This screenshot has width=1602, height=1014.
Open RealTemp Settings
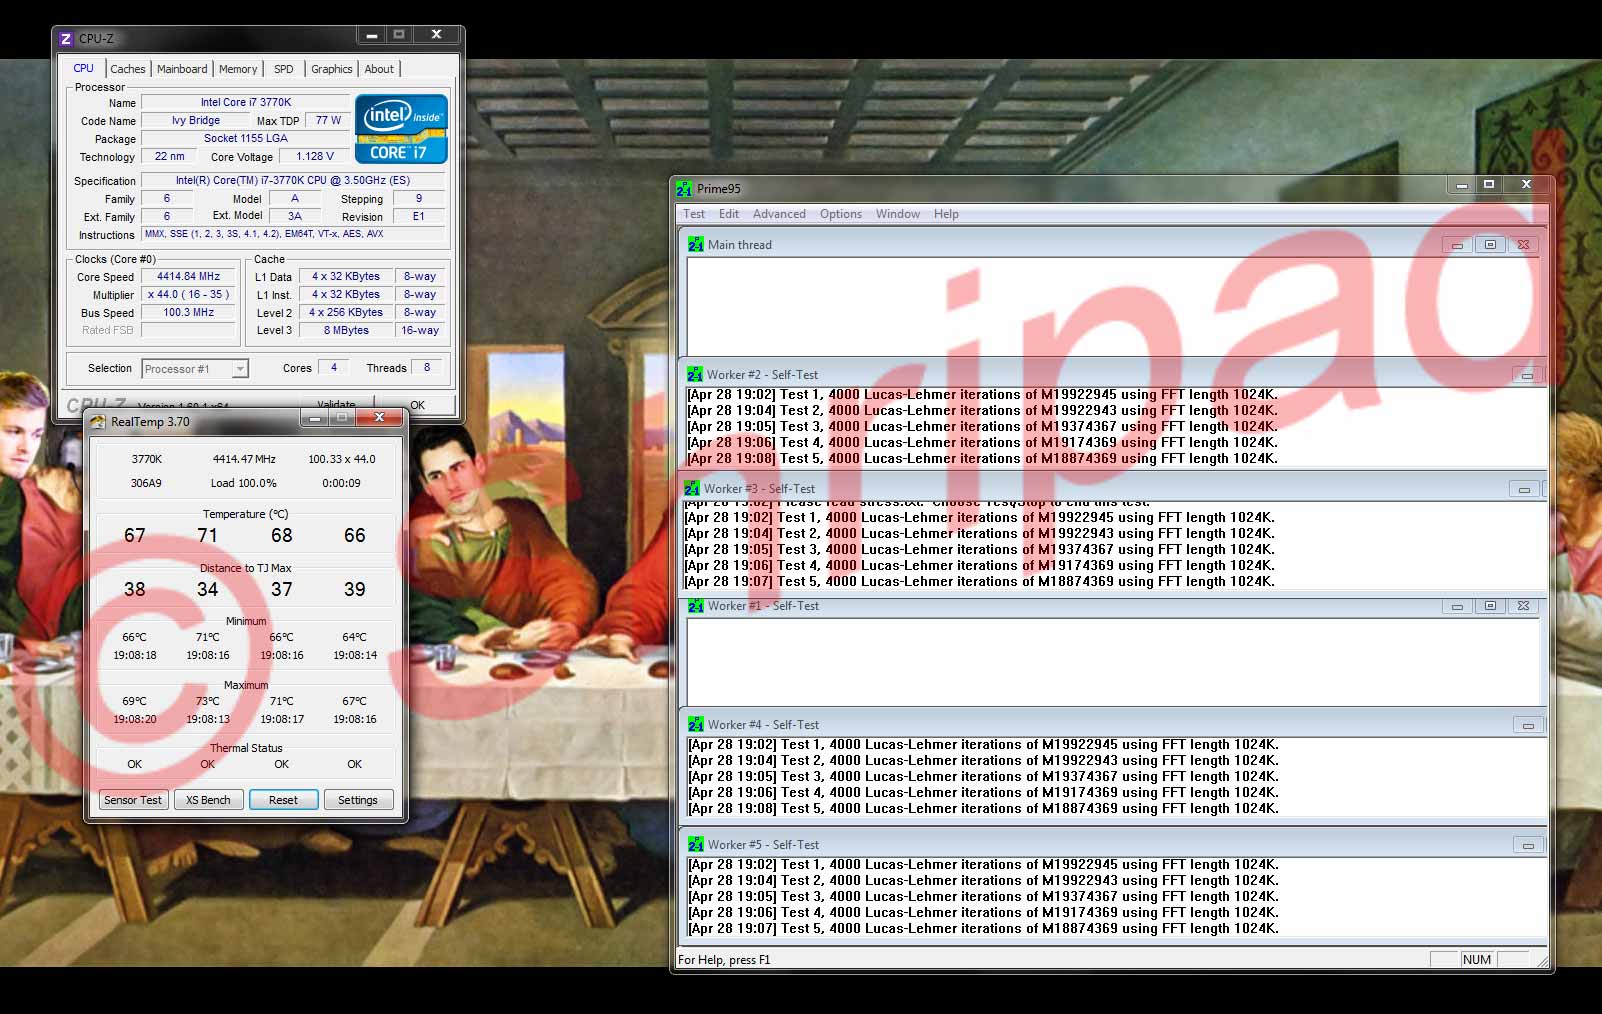click(358, 800)
